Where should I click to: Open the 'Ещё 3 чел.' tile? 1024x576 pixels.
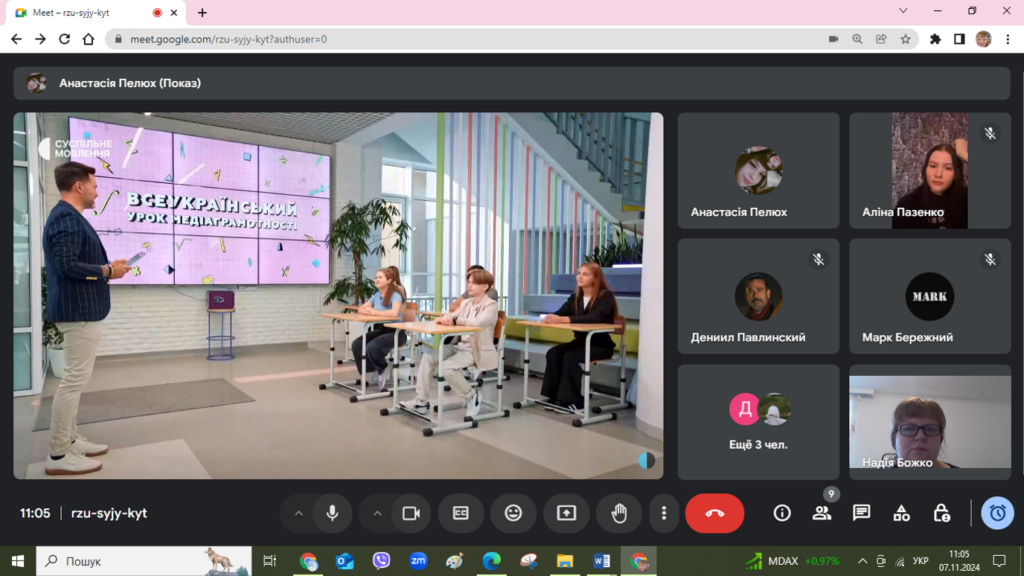click(x=758, y=422)
